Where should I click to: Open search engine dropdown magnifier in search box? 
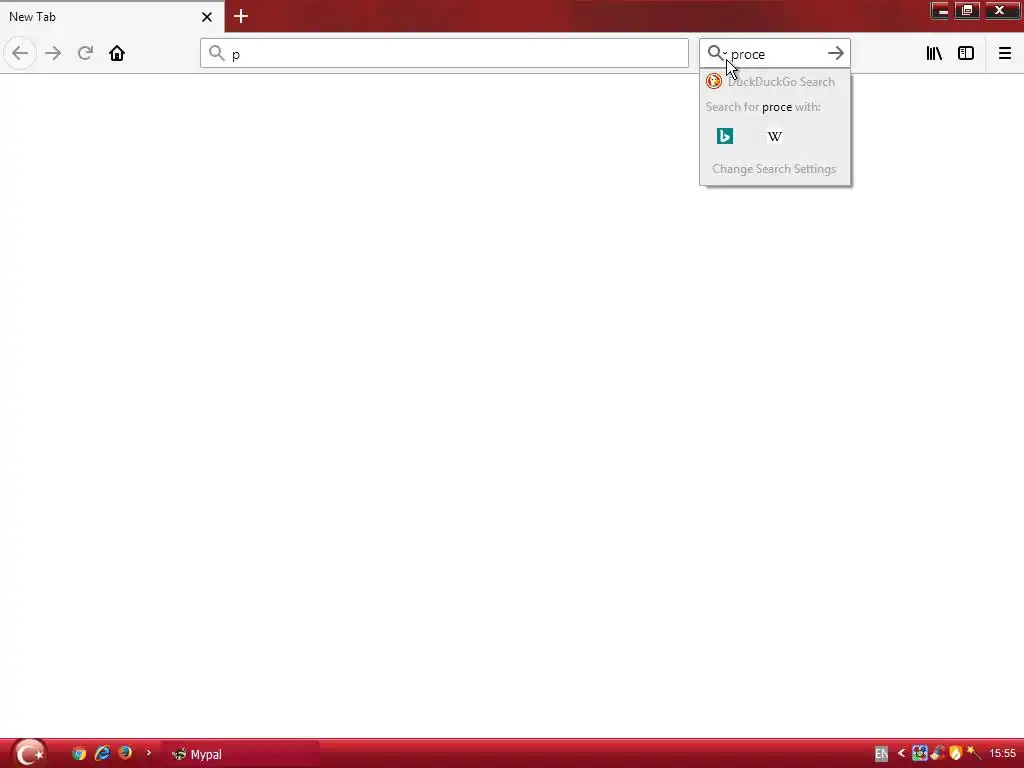click(717, 53)
